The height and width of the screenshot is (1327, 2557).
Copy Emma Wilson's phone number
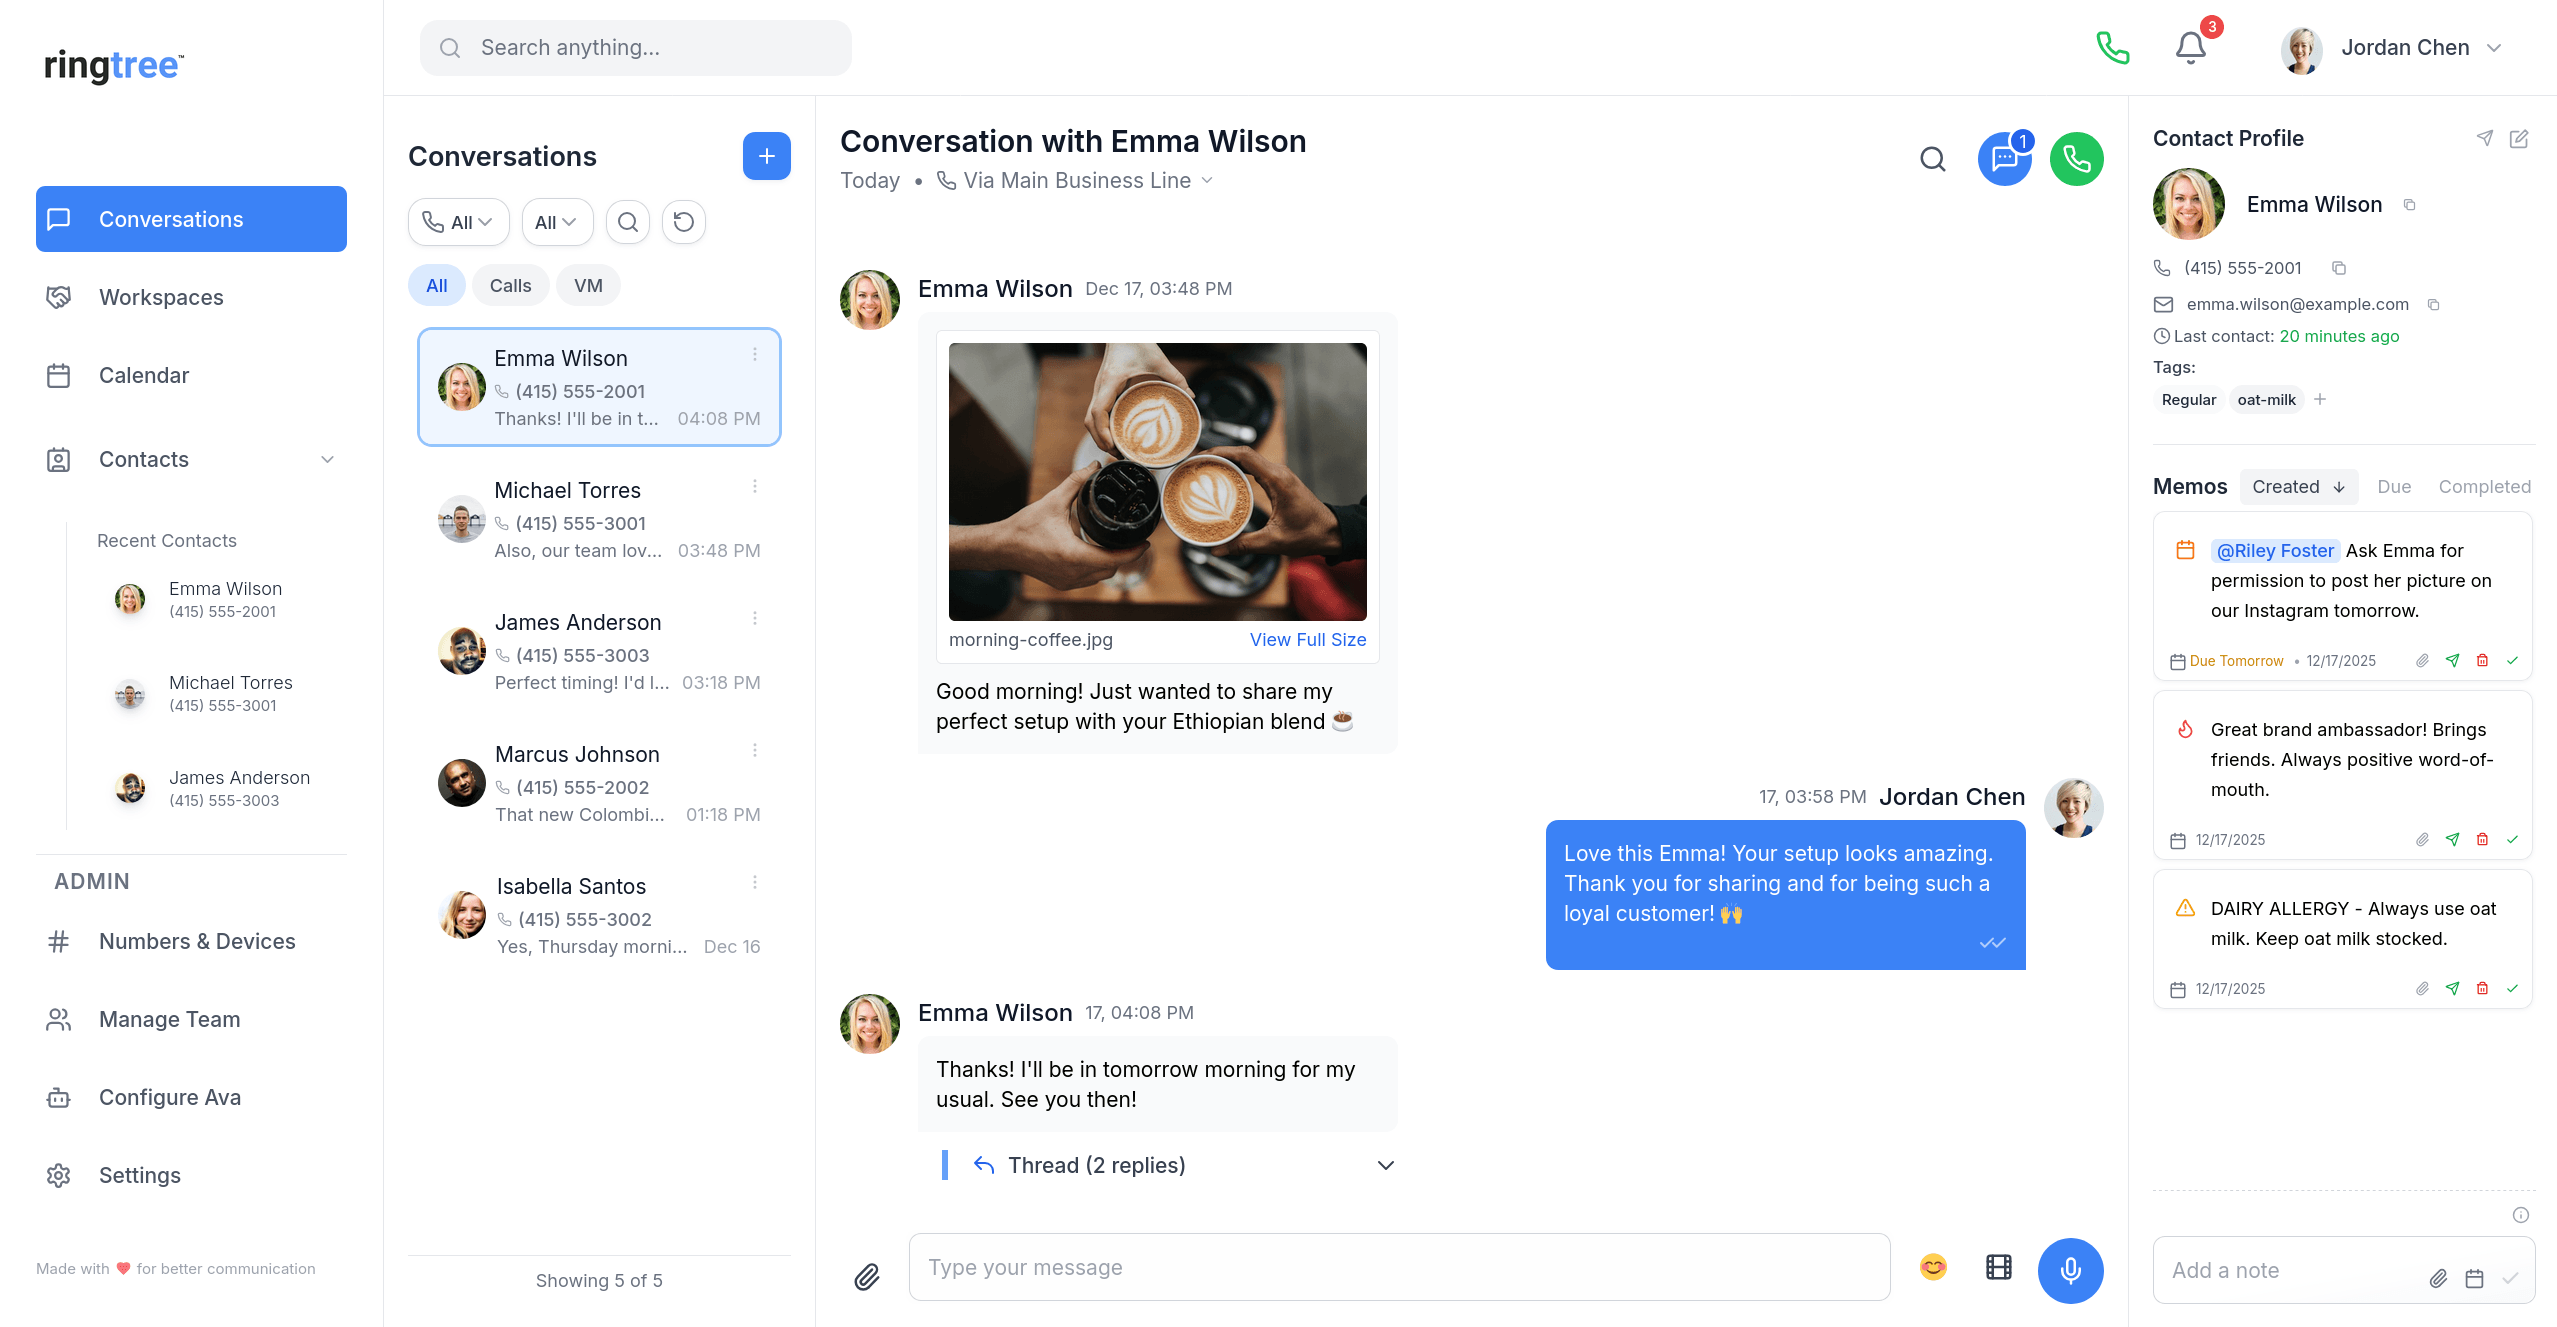tap(2339, 268)
